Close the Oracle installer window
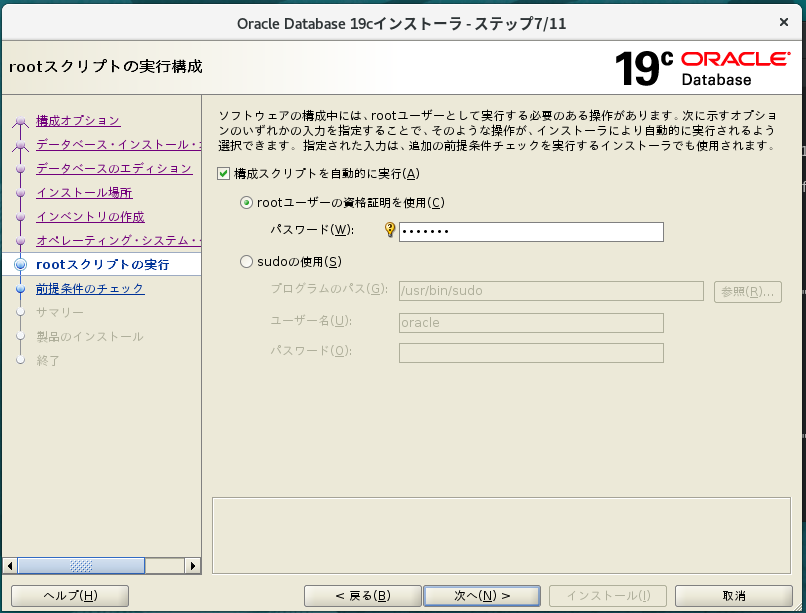 783,22
